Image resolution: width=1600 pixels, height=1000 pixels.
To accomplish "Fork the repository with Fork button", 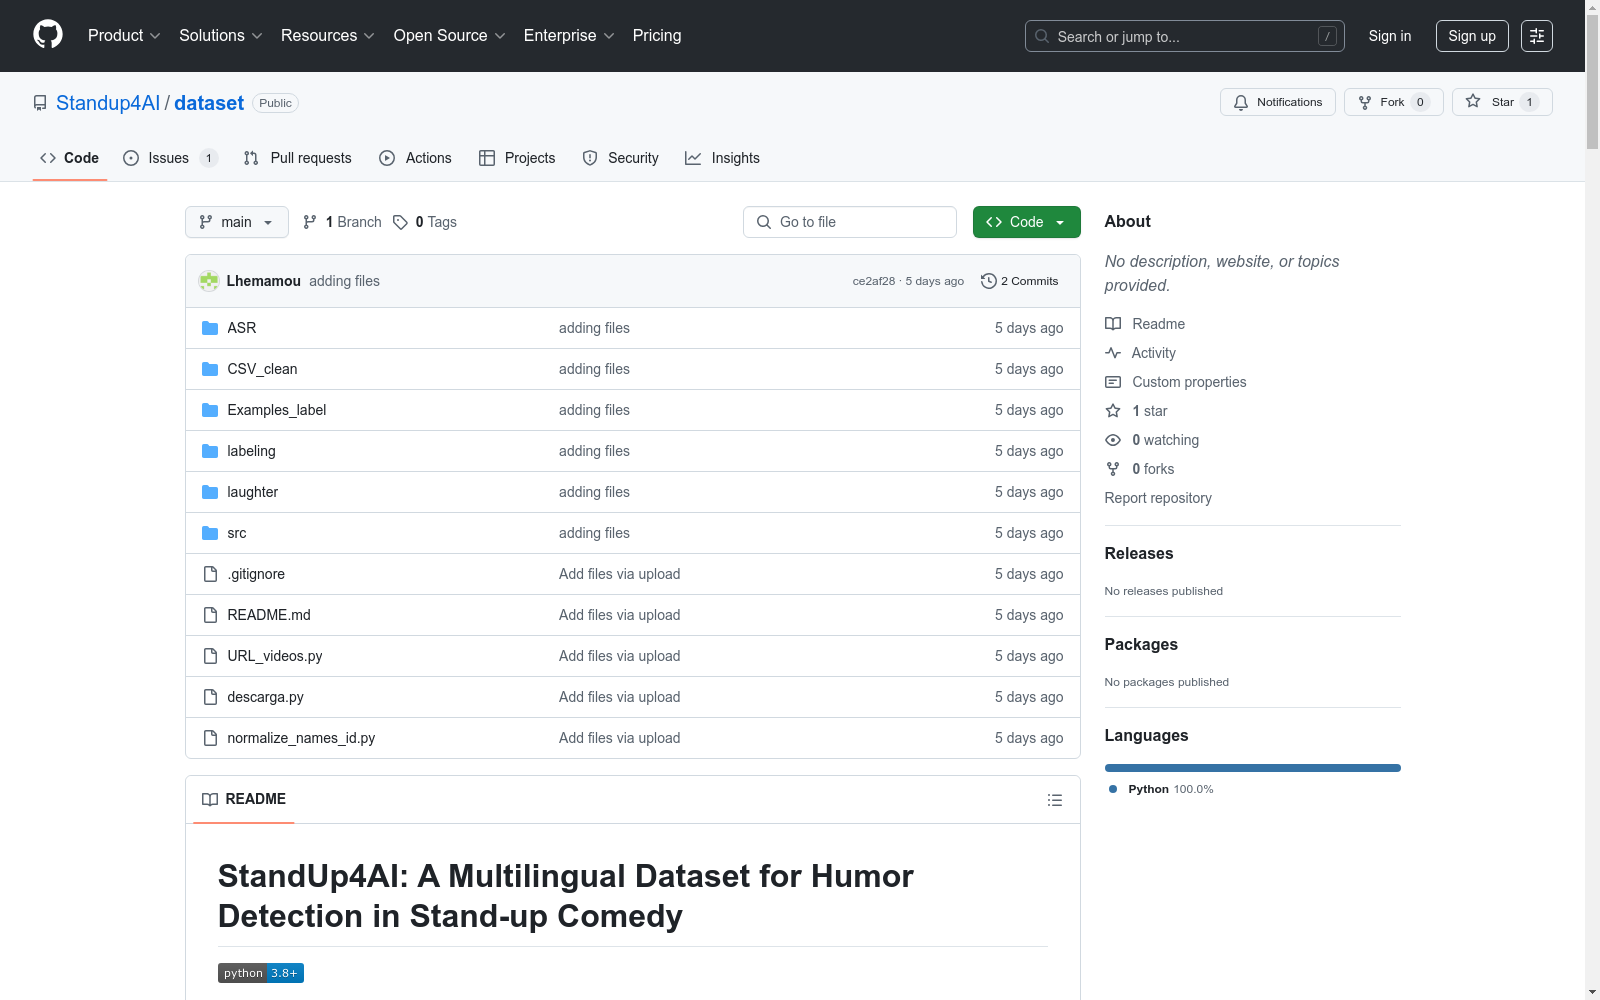I will (1394, 102).
